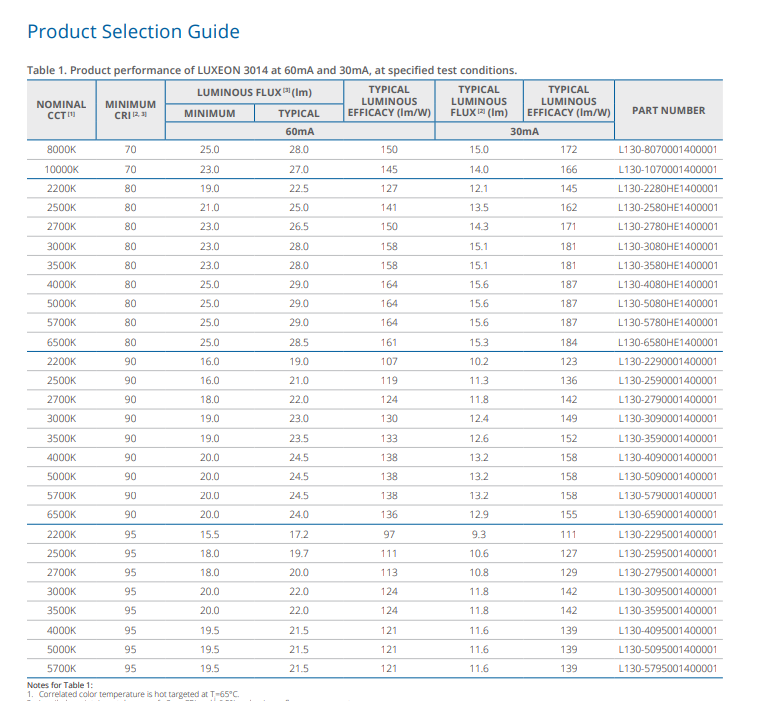This screenshot has height=701, width=767.
Task: Click part number L130-8070001400001
Action: point(668,150)
